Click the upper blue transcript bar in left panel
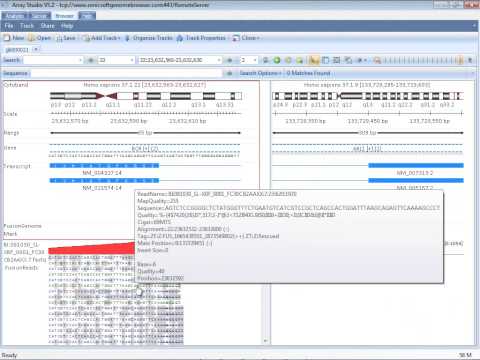 104,165
